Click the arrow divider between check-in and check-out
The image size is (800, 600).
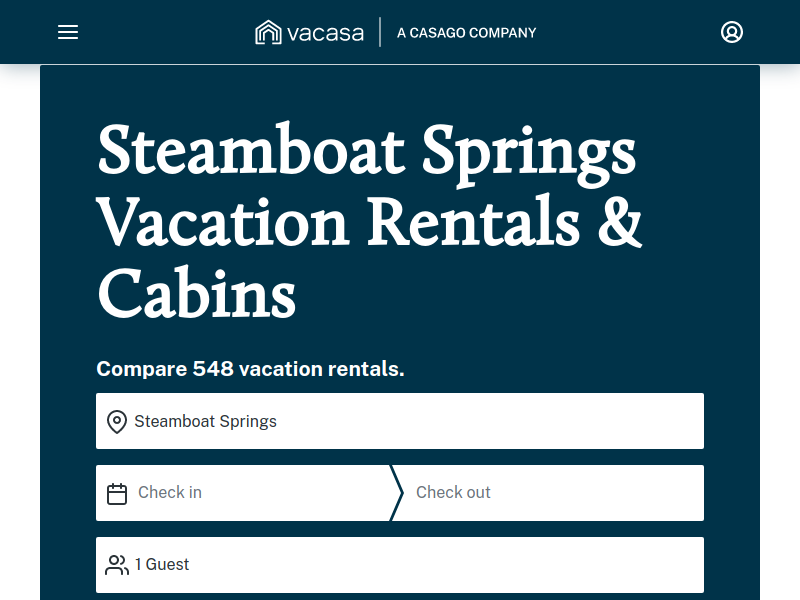(397, 493)
